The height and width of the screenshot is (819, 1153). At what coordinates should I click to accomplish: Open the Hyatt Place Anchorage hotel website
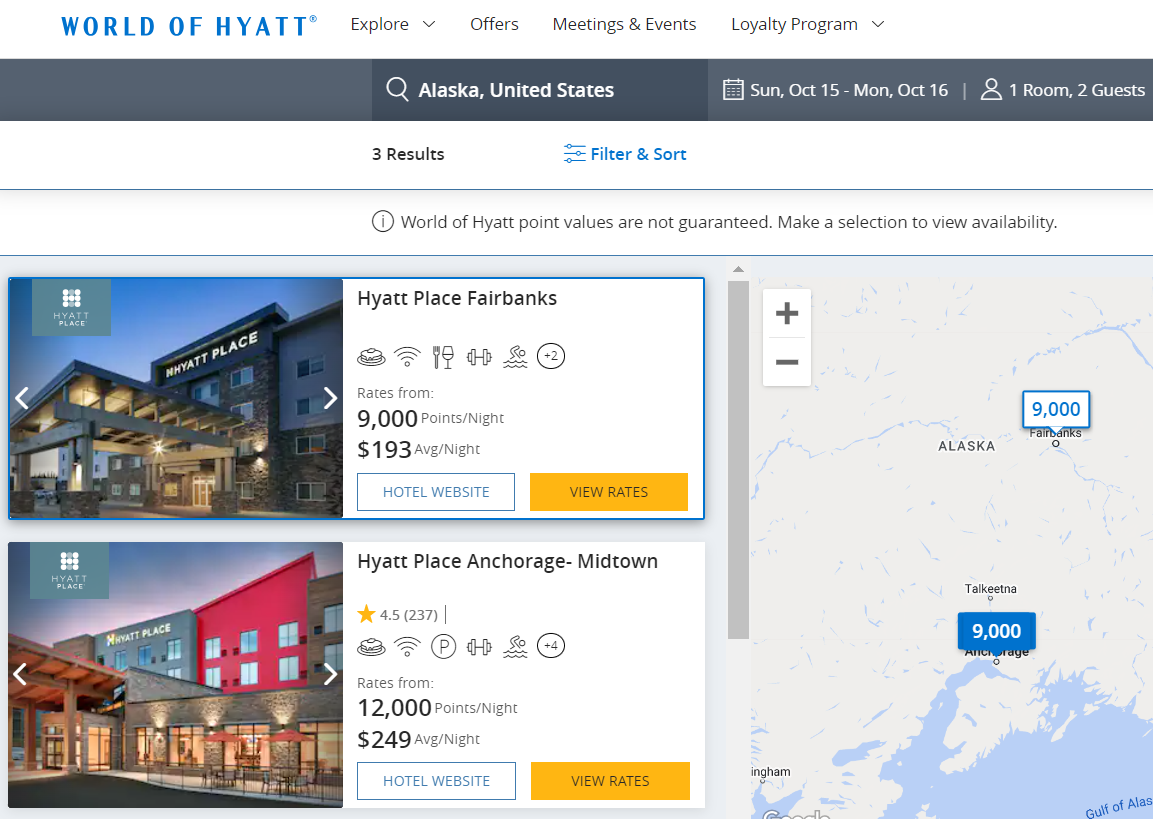click(435, 780)
